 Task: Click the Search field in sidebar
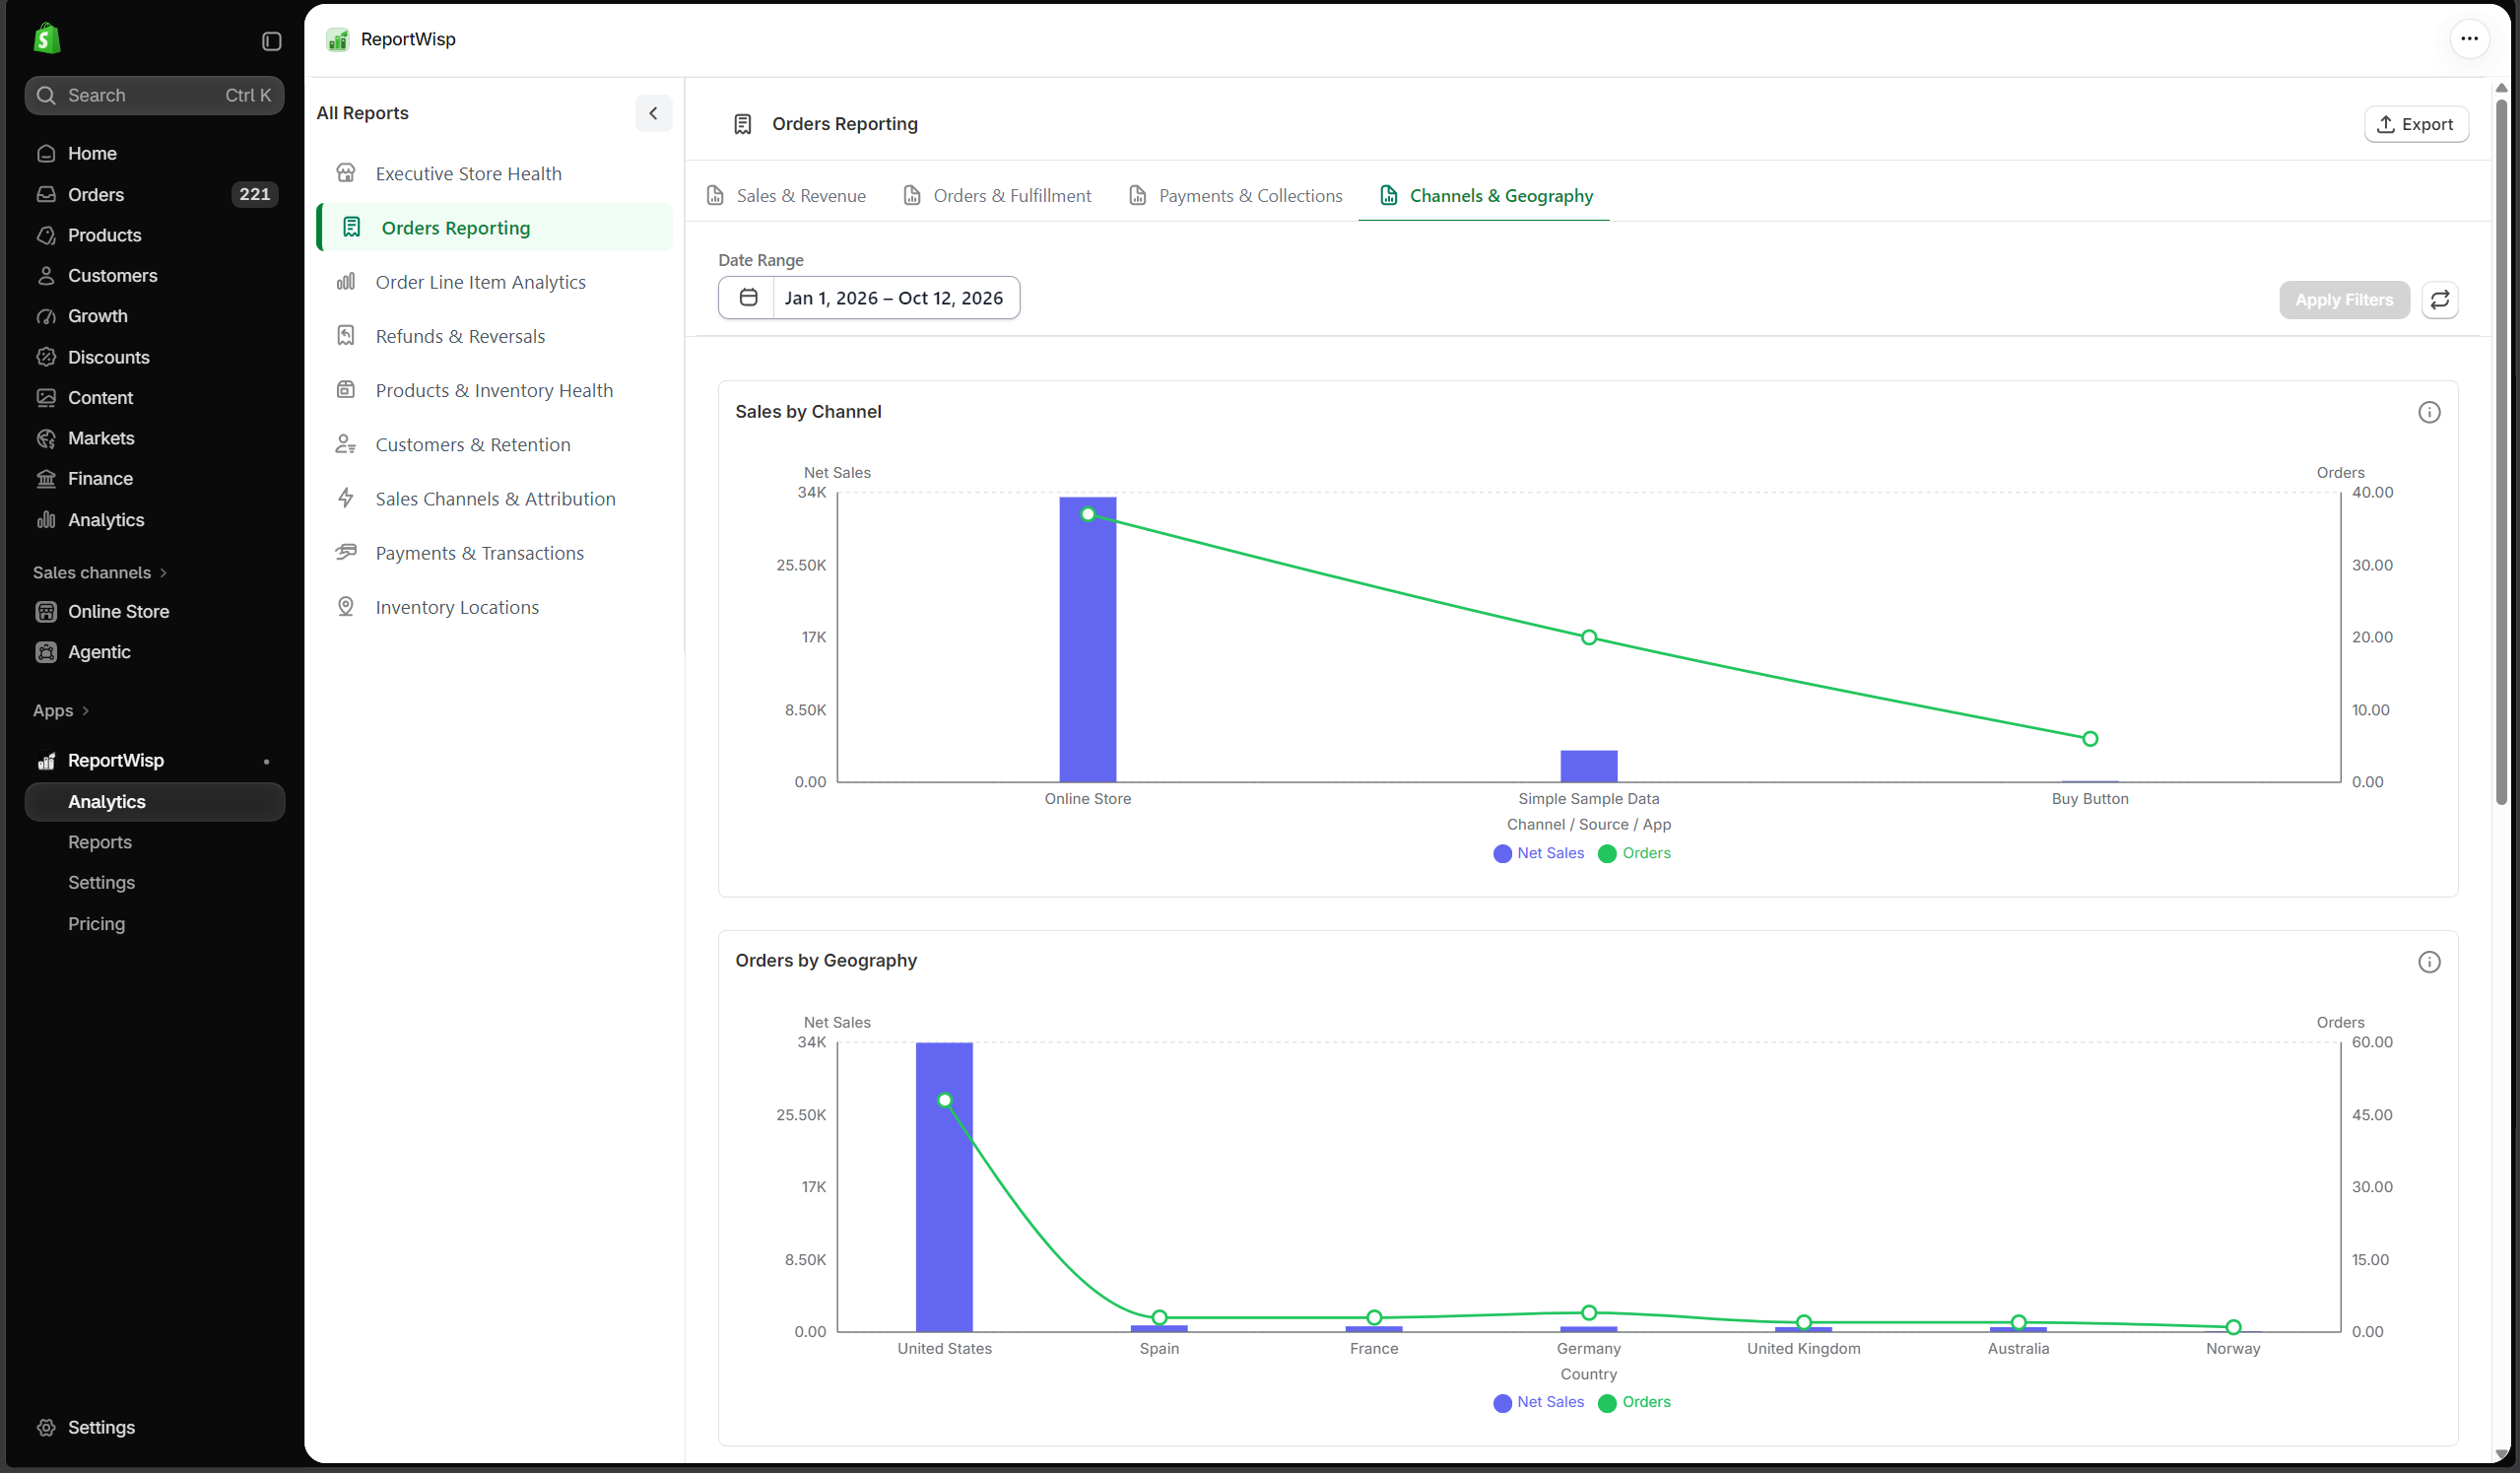154,95
